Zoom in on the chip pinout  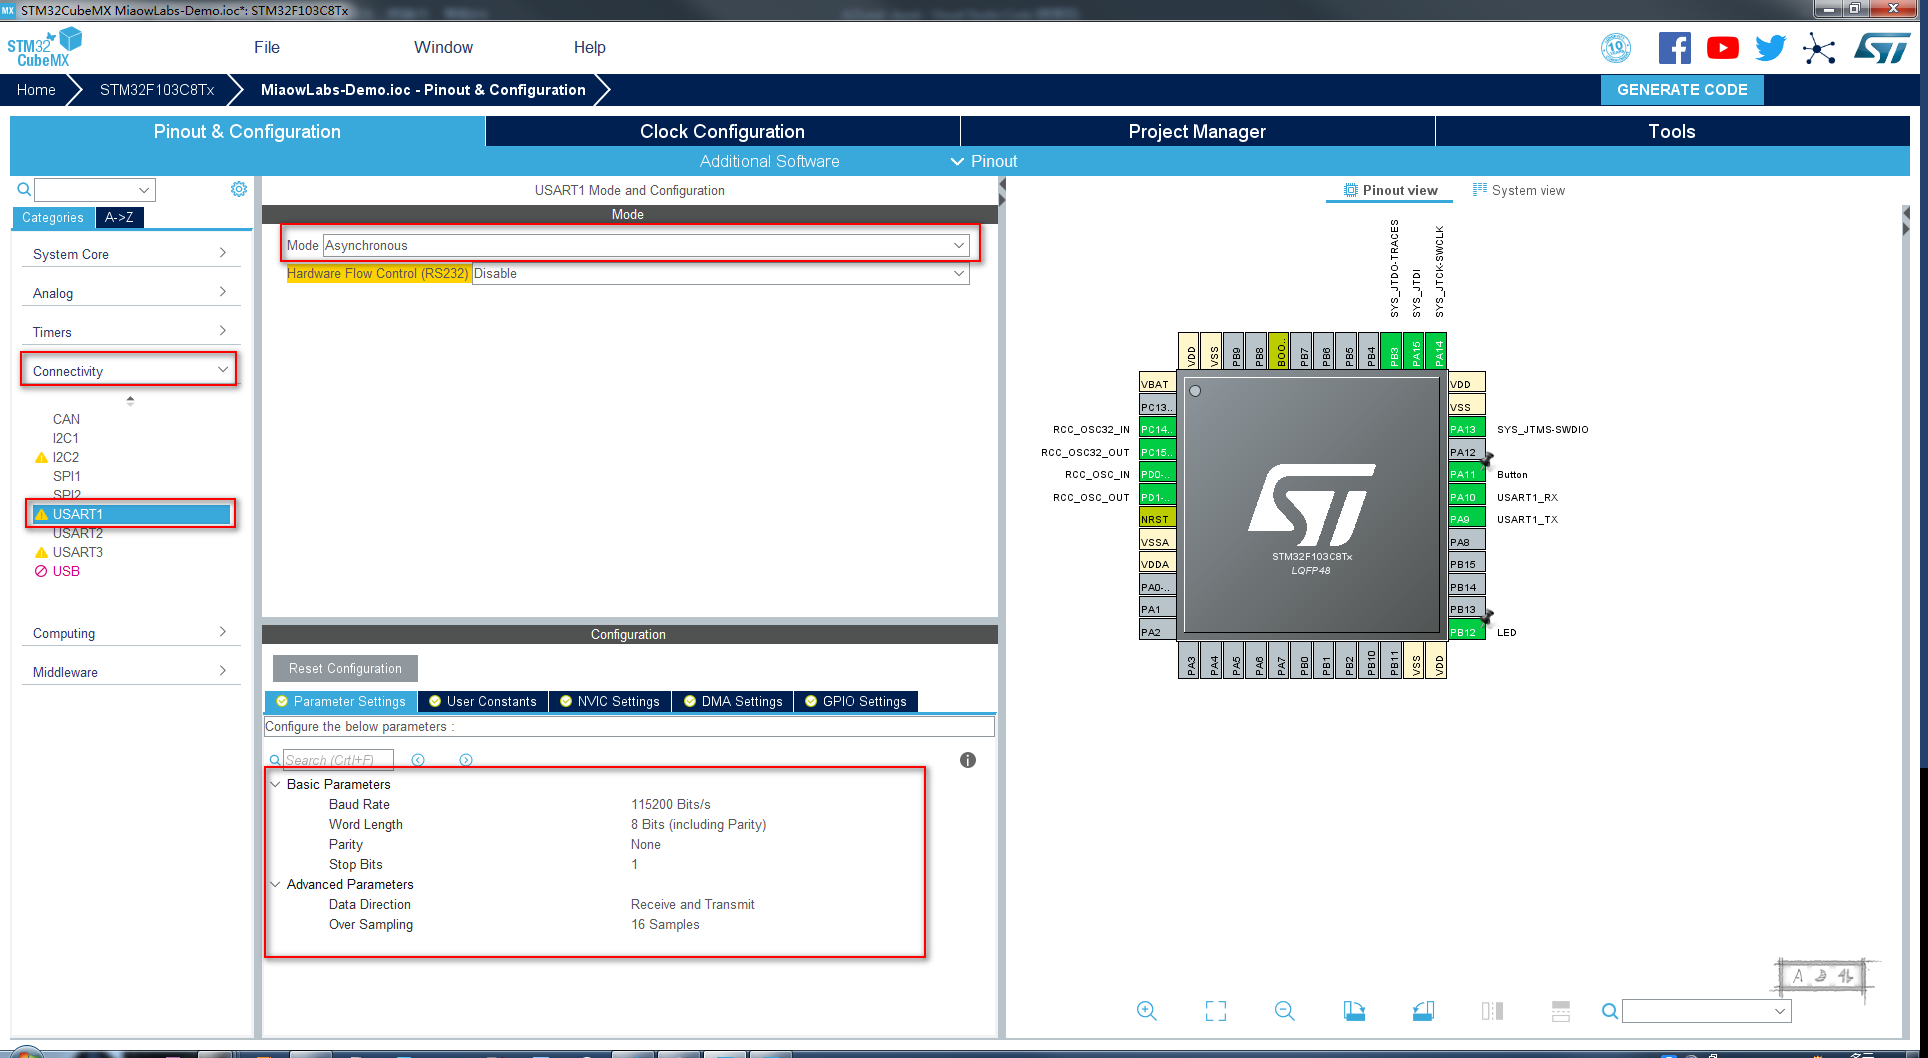pos(1146,1011)
